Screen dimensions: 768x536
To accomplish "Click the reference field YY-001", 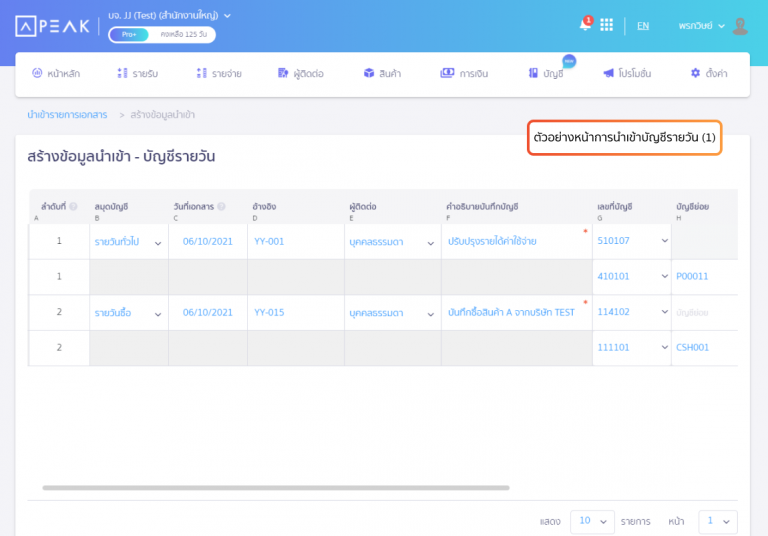I will coord(269,241).
